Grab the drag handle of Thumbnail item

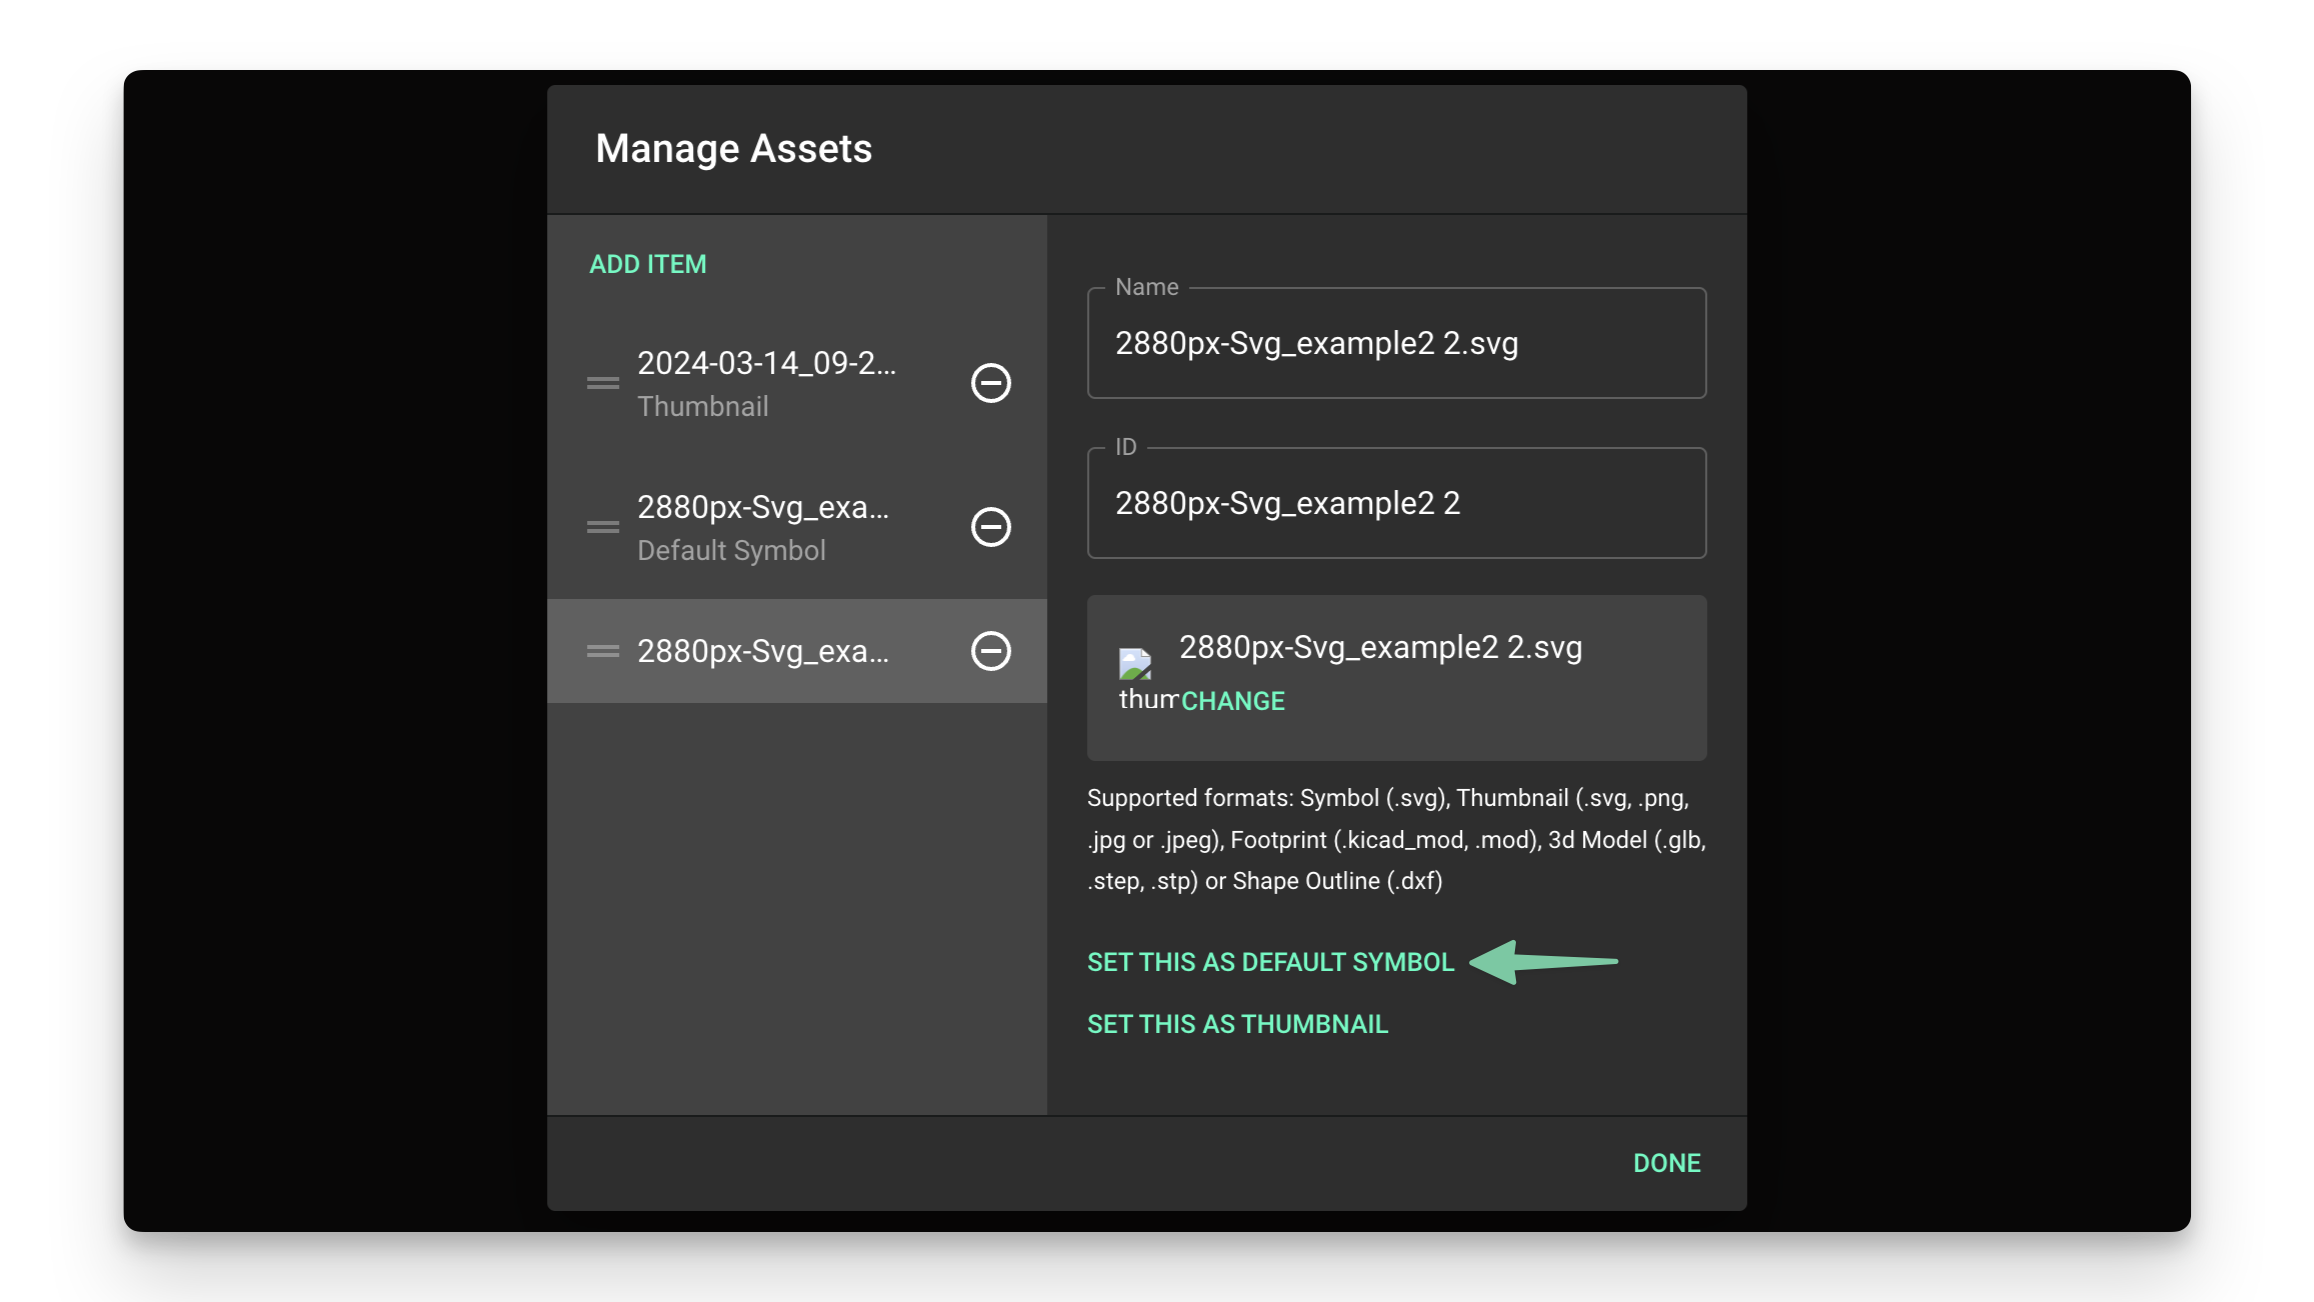tap(603, 383)
